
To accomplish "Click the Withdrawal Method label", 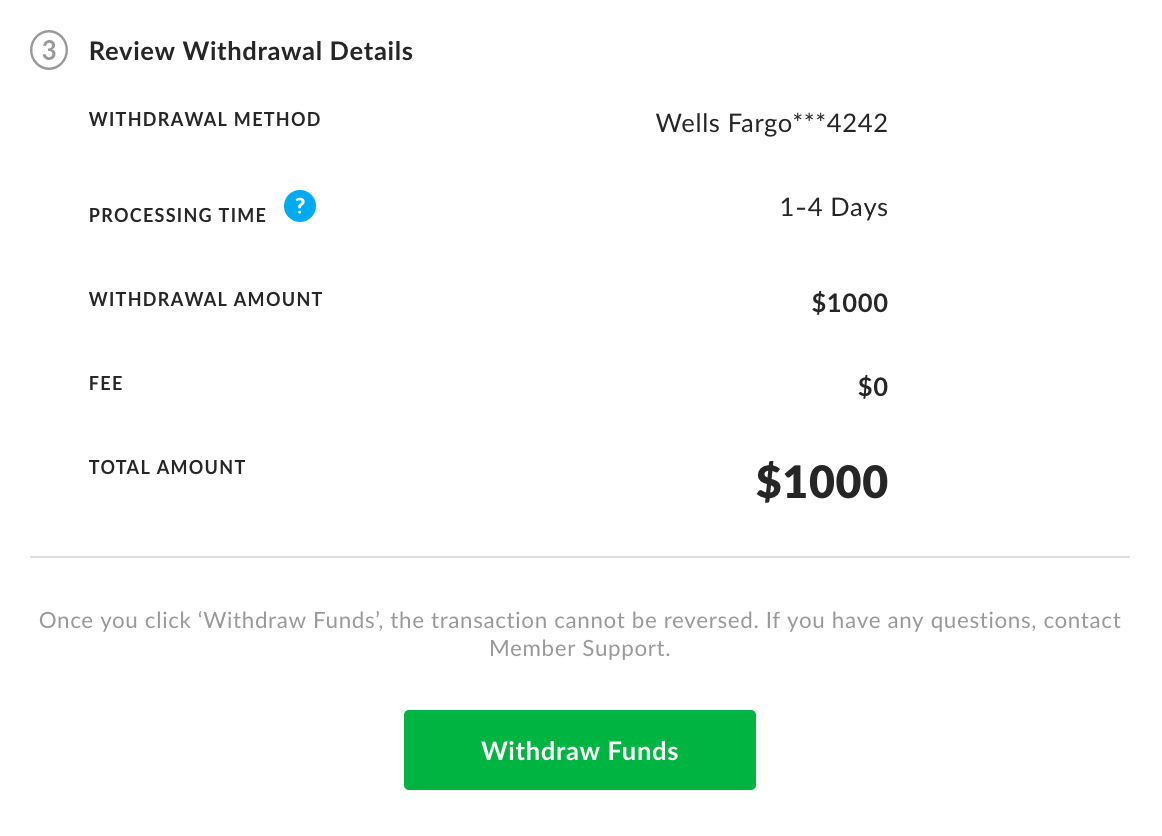I will pos(204,119).
